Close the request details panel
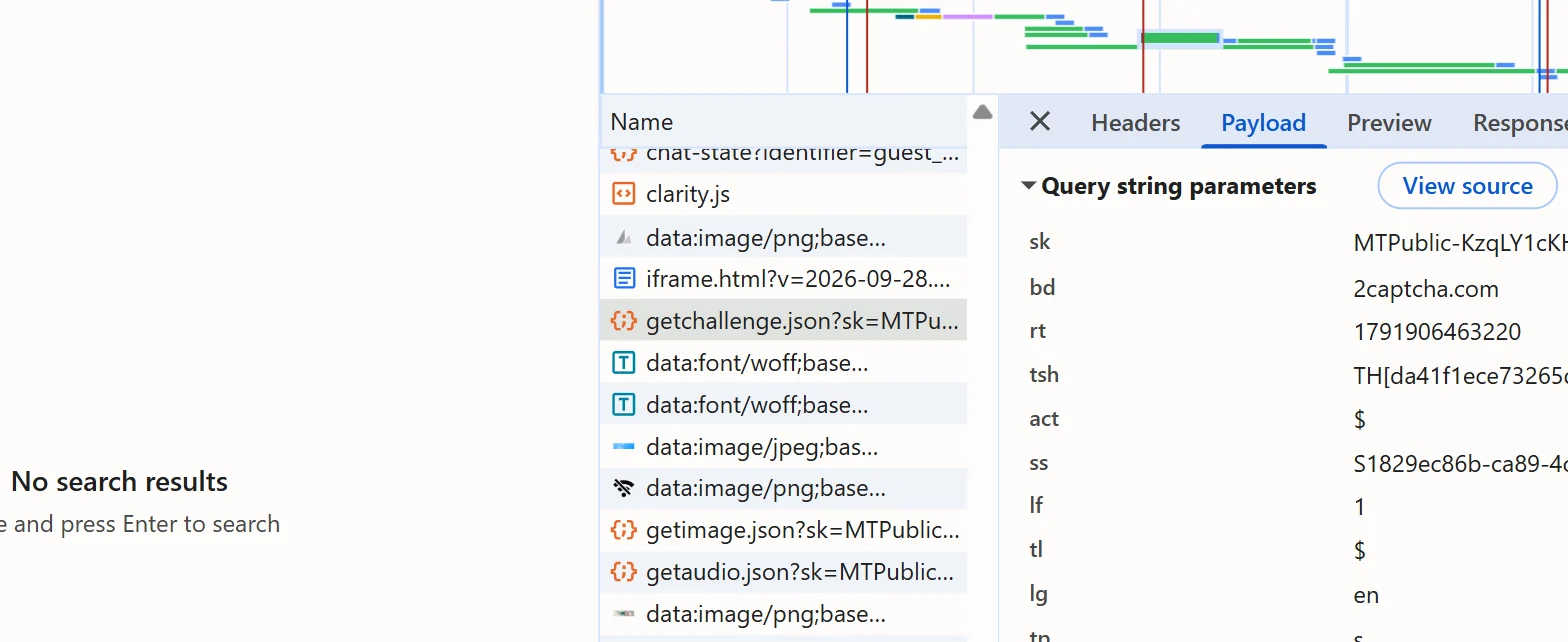 coord(1040,122)
